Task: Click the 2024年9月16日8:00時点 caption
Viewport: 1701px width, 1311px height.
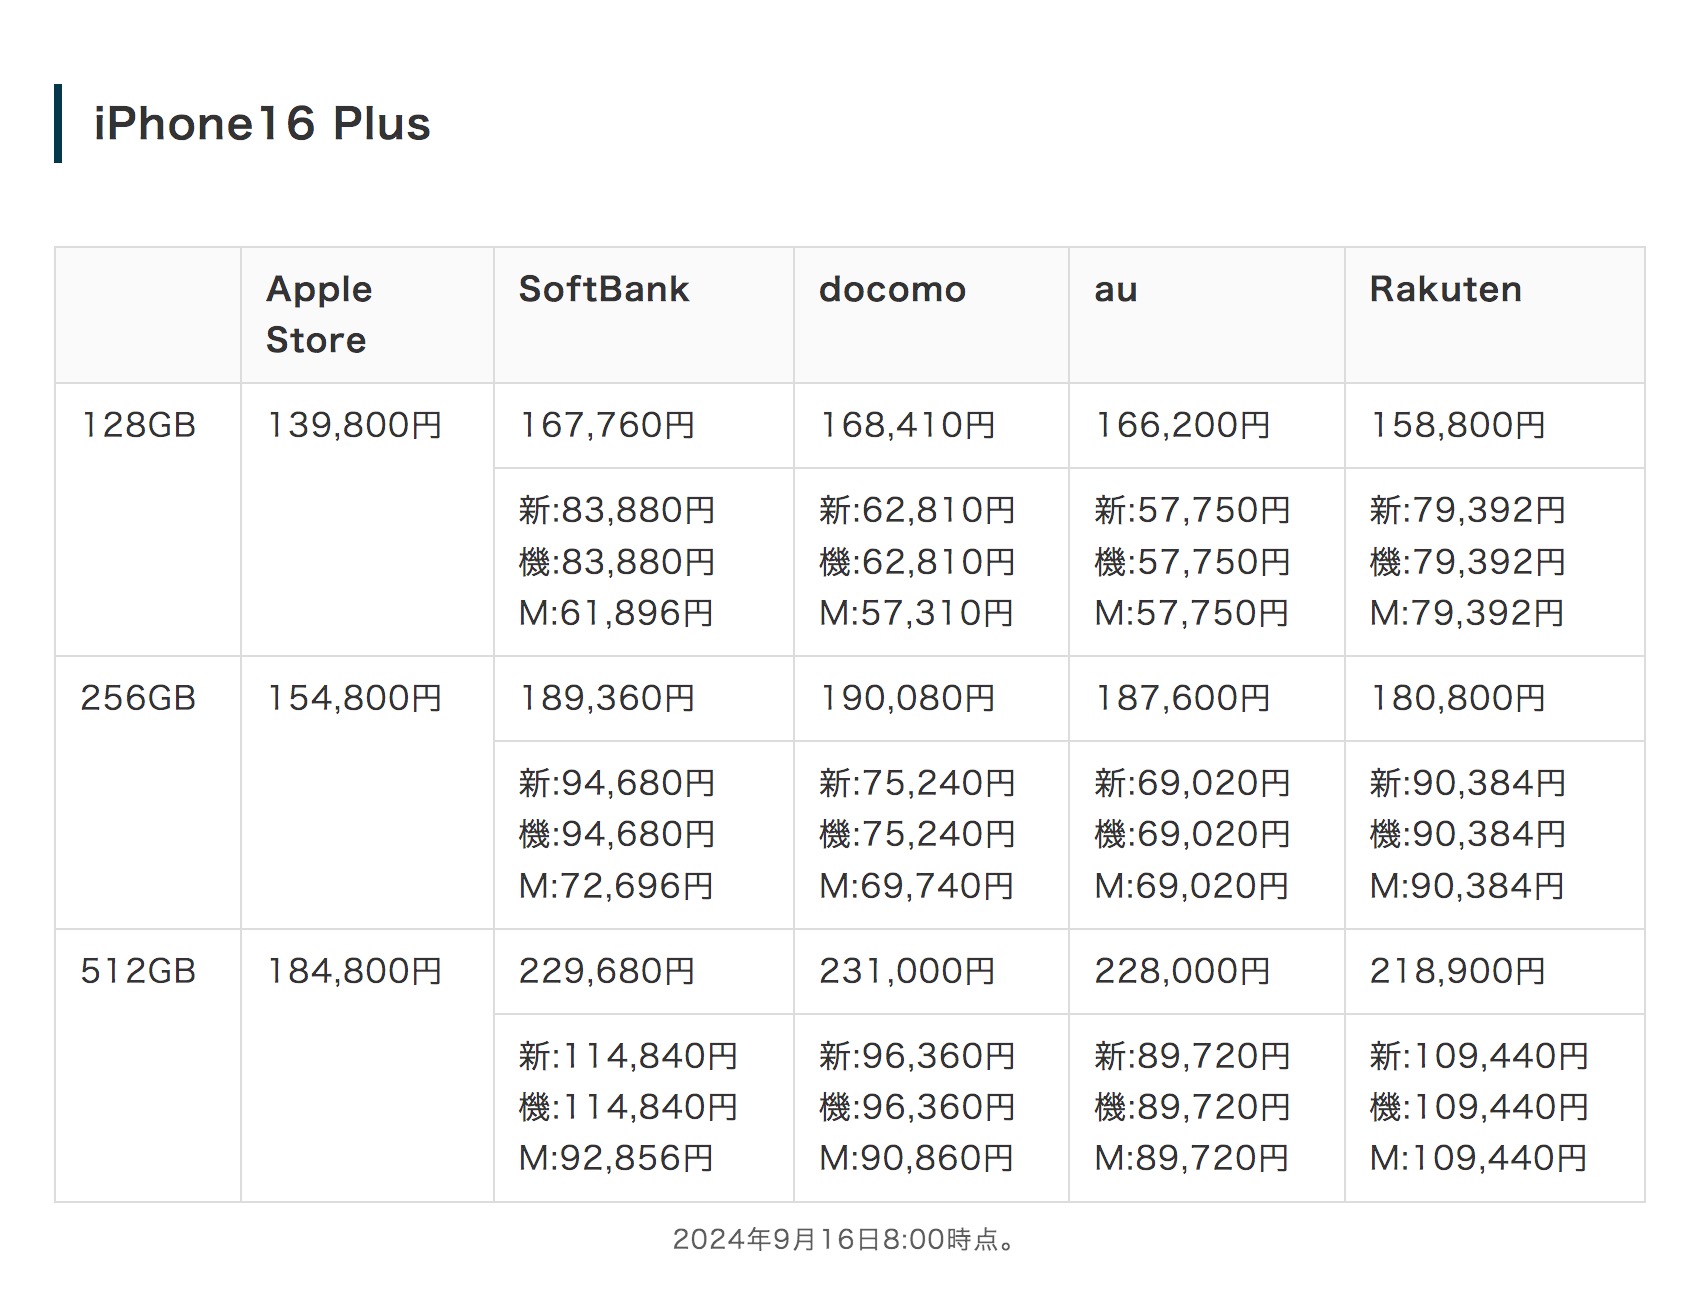Action: click(846, 1240)
